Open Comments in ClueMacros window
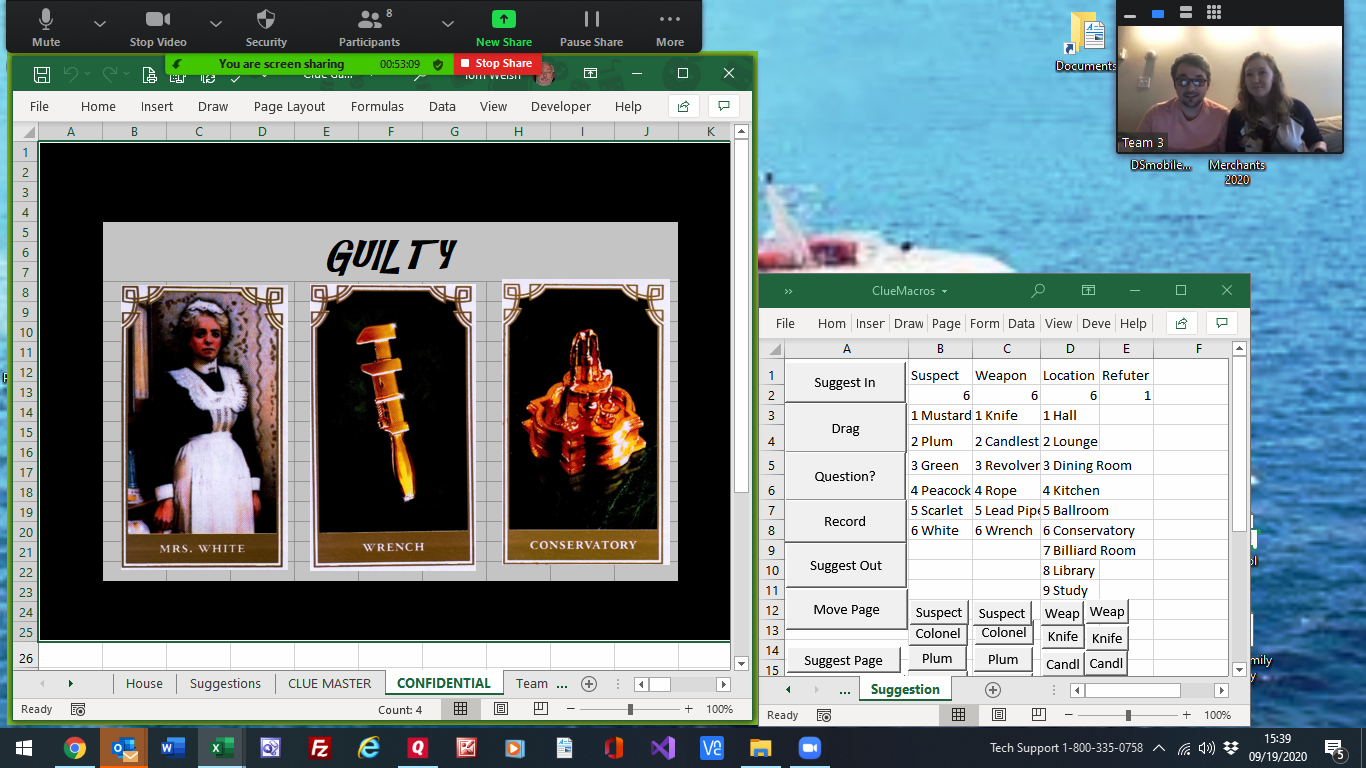1366x768 pixels. click(x=1221, y=323)
